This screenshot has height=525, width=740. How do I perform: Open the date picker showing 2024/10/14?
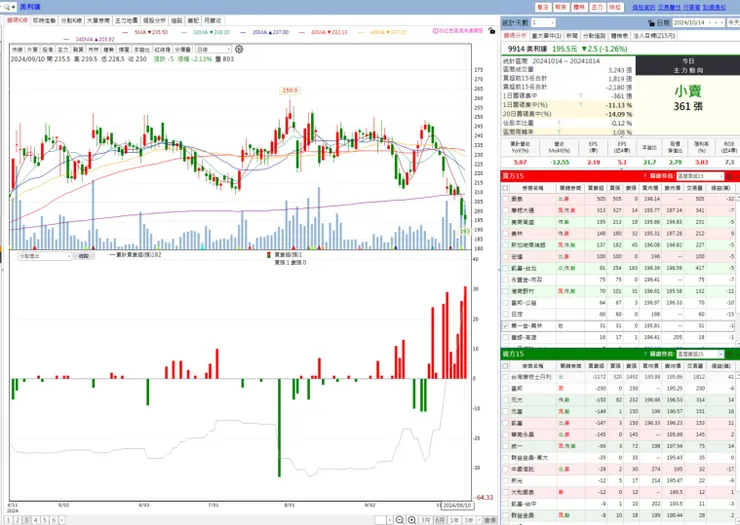[x=698, y=23]
